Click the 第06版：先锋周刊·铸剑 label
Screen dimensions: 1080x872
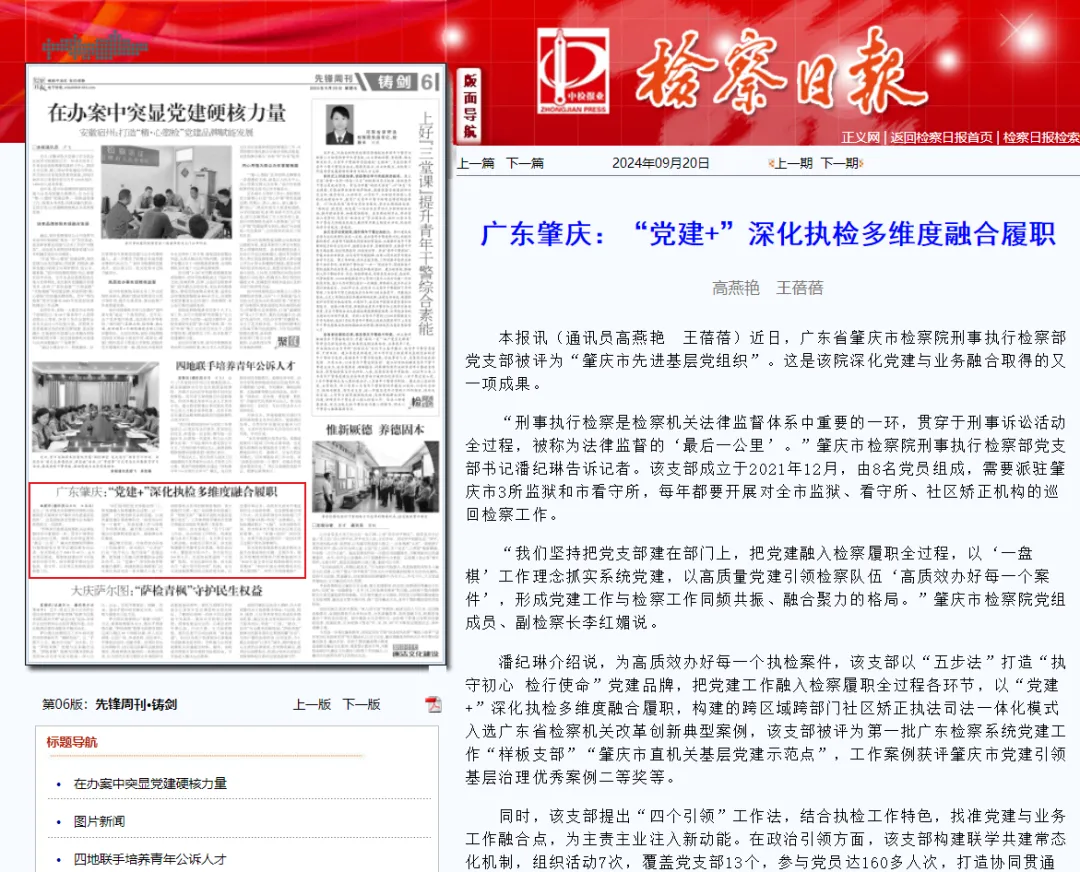pyautogui.click(x=110, y=704)
